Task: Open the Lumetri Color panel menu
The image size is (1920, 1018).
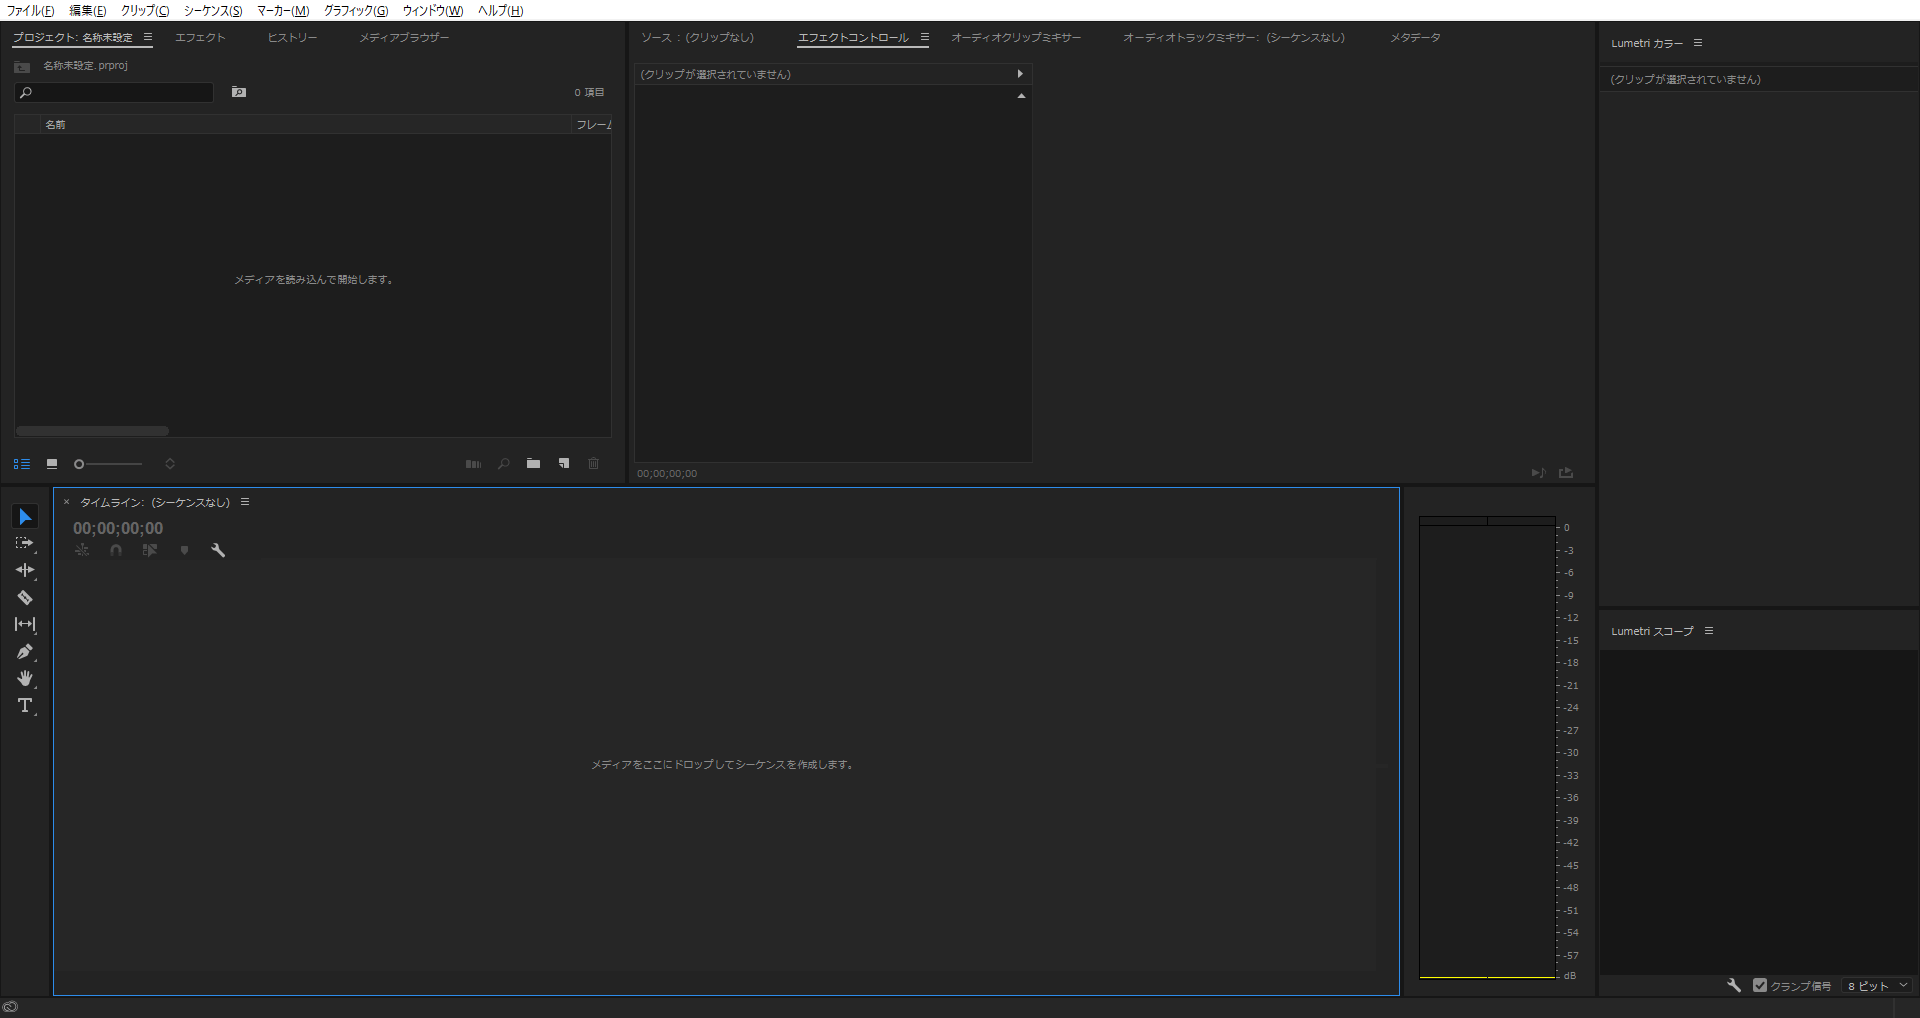Action: (1698, 43)
